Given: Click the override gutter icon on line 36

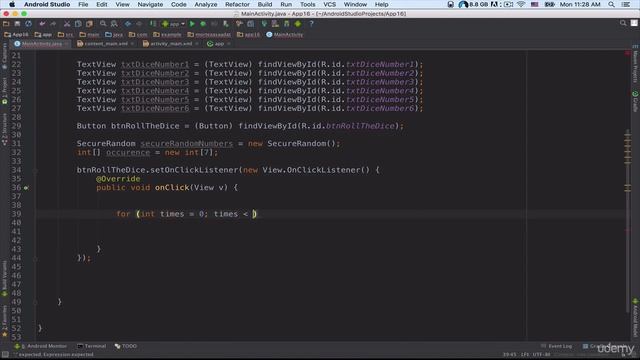Looking at the screenshot, I should pos(26,188).
